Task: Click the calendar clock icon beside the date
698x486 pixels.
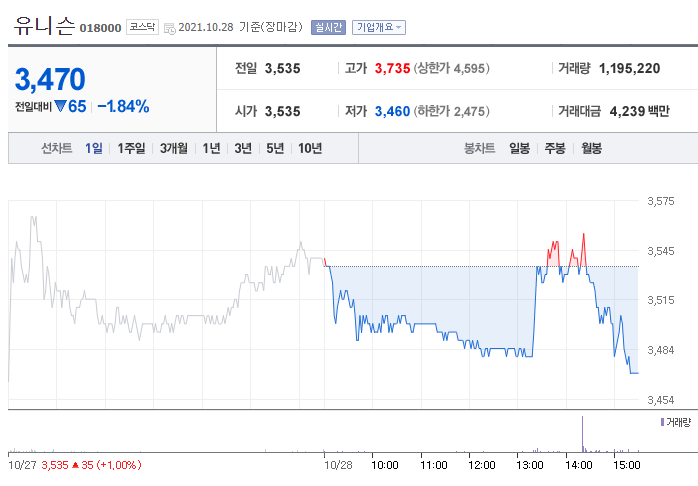Action: pyautogui.click(x=170, y=28)
